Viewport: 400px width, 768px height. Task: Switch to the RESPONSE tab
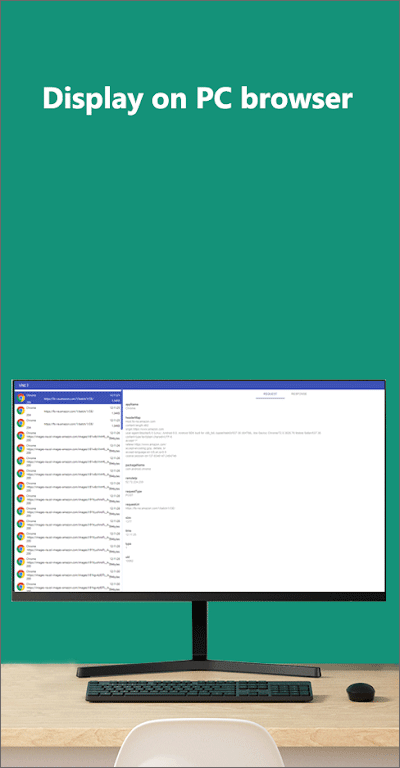click(x=299, y=394)
